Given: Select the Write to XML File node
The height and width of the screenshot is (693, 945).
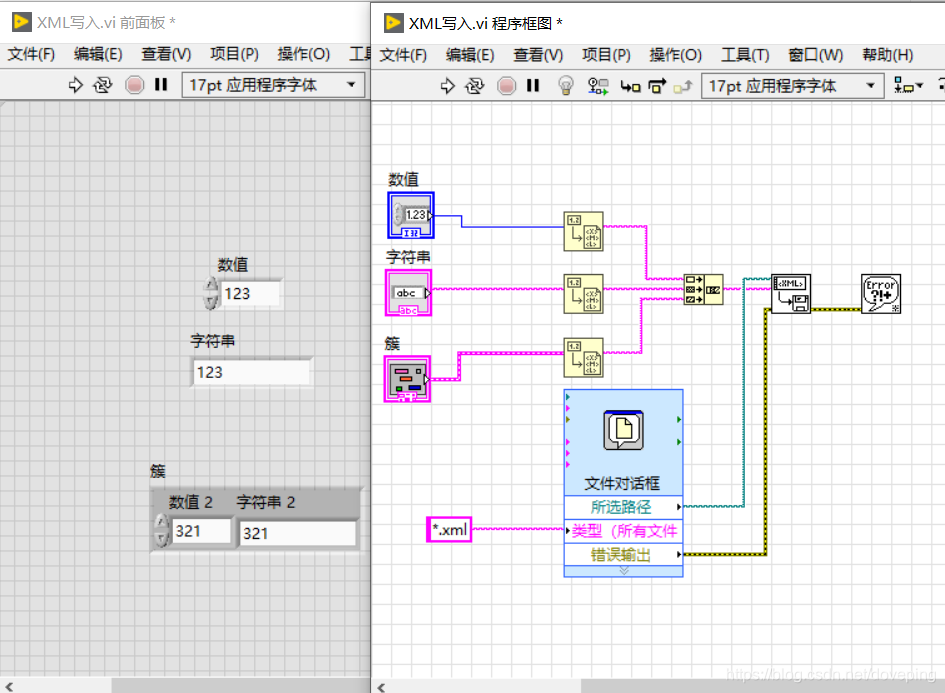Looking at the screenshot, I should click(790, 294).
